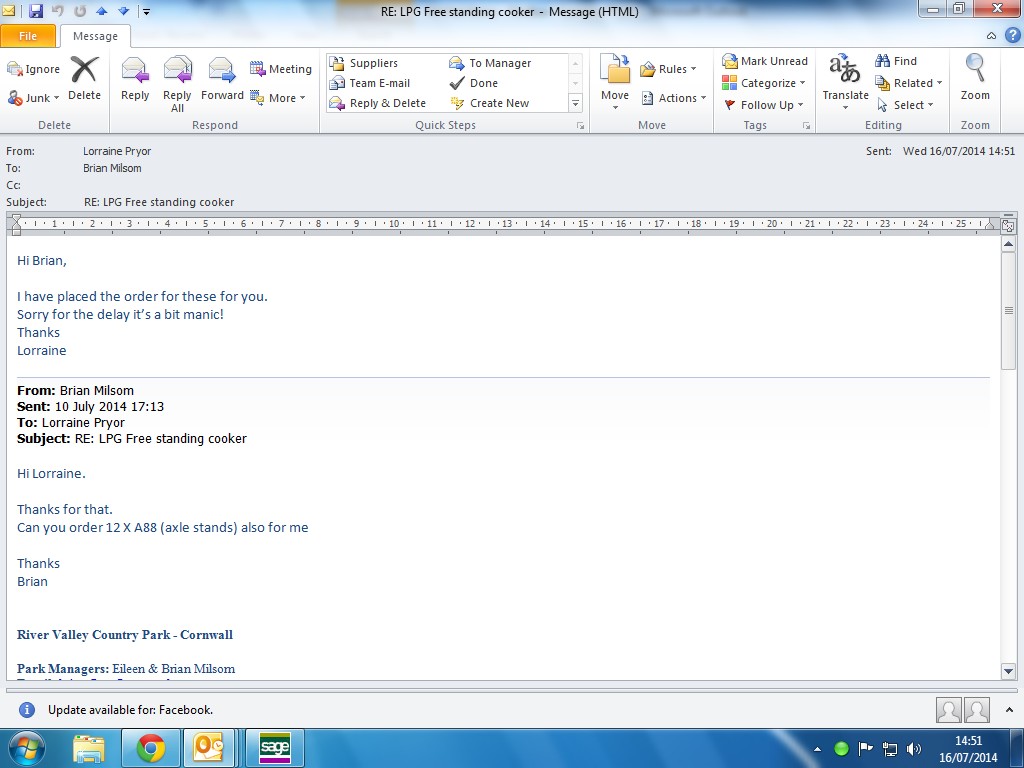Open Google Chrome from the taskbar
1024x768 pixels.
tap(151, 748)
